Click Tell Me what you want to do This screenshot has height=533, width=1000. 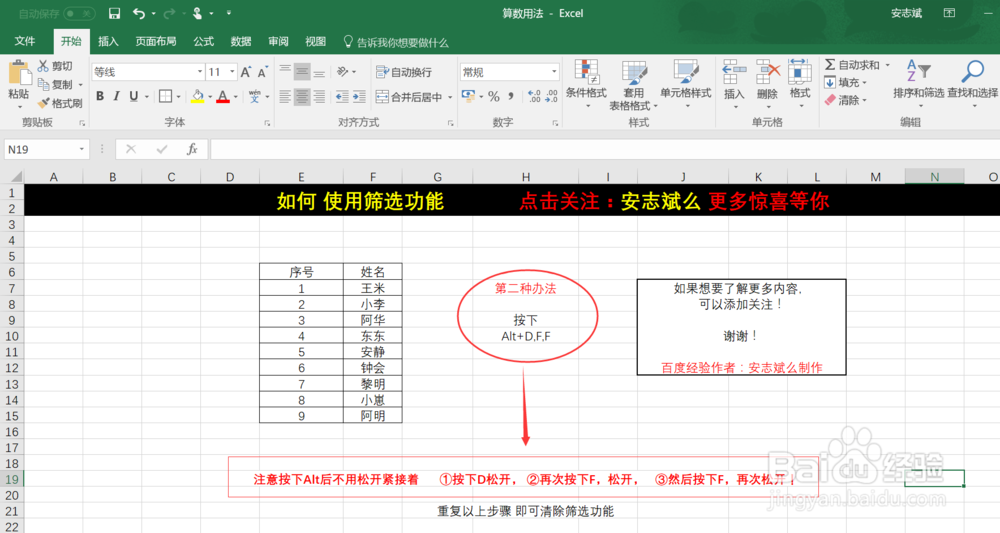396,42
